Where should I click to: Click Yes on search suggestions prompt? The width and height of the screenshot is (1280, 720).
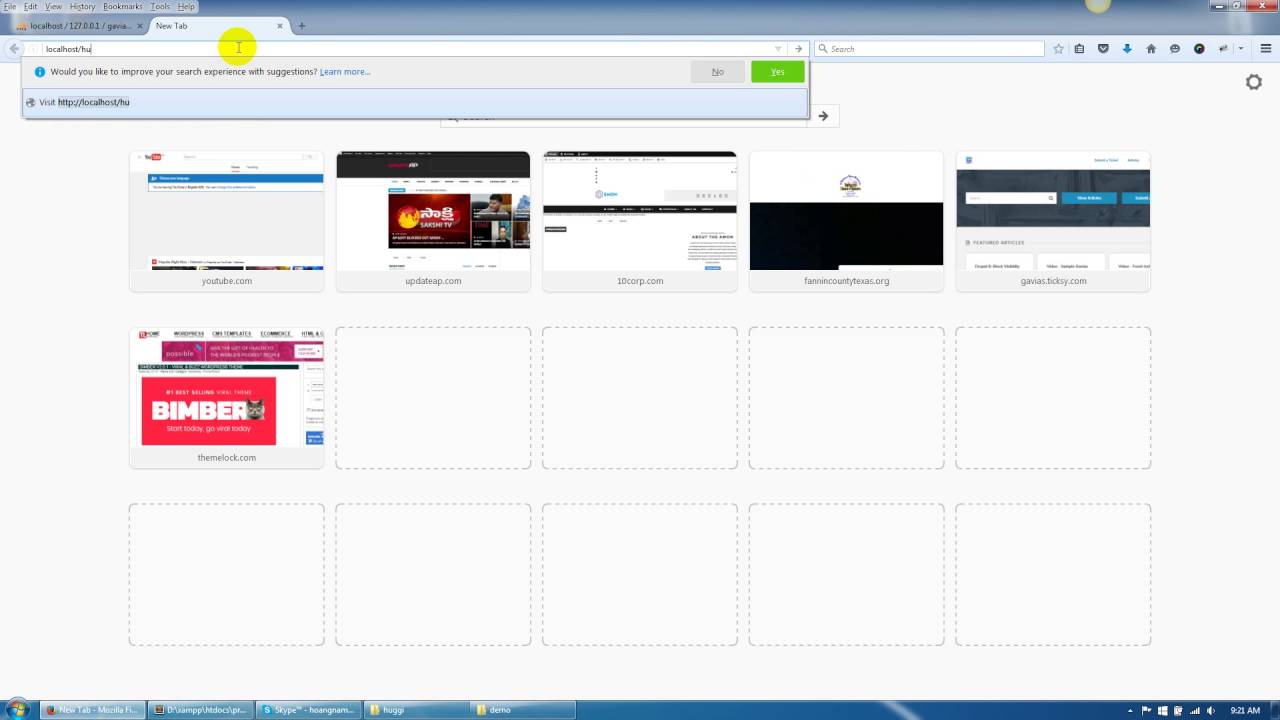click(777, 72)
